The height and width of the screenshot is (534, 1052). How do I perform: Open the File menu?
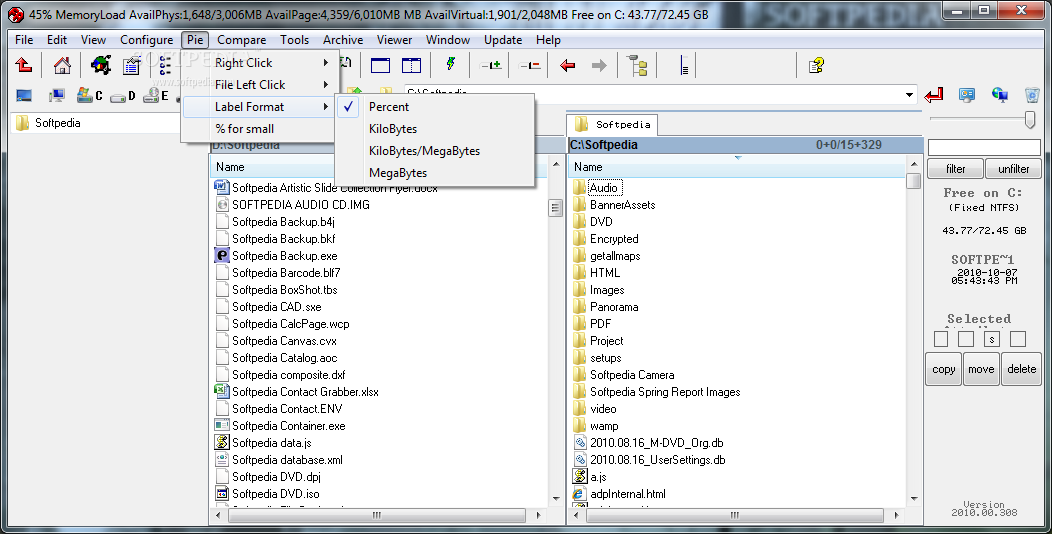pos(24,40)
